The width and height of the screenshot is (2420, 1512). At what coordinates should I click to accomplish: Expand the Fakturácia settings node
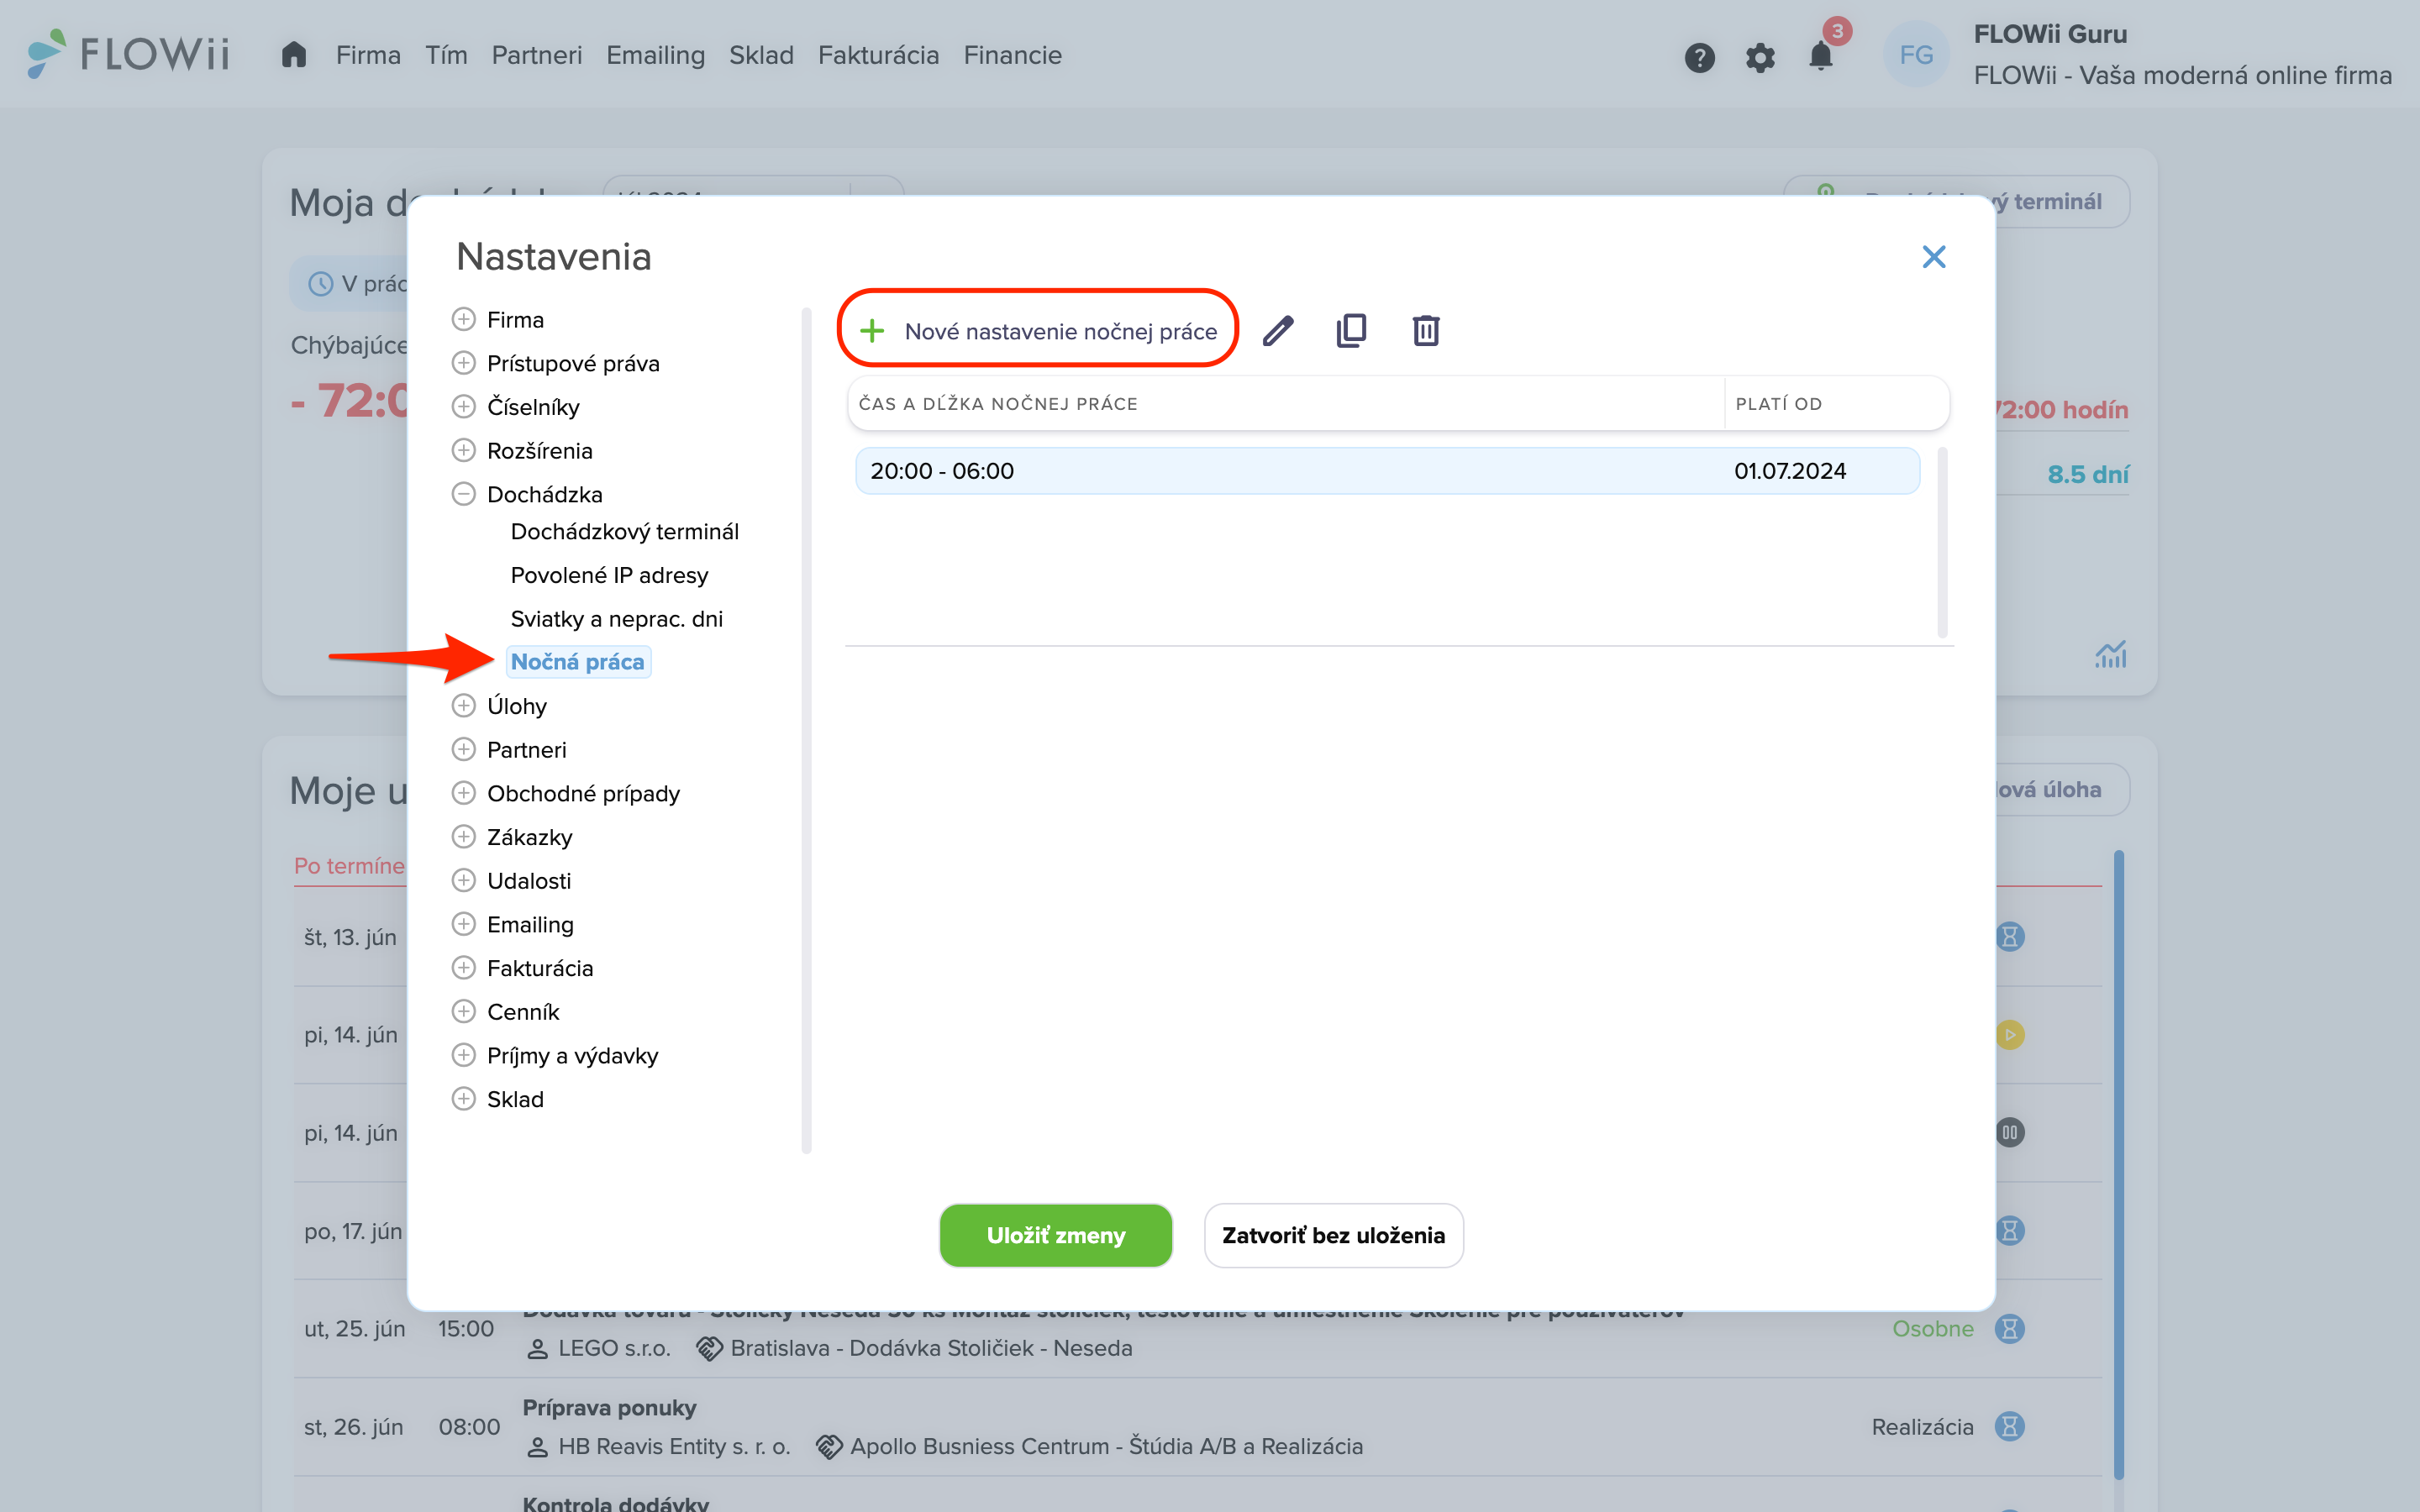463,967
